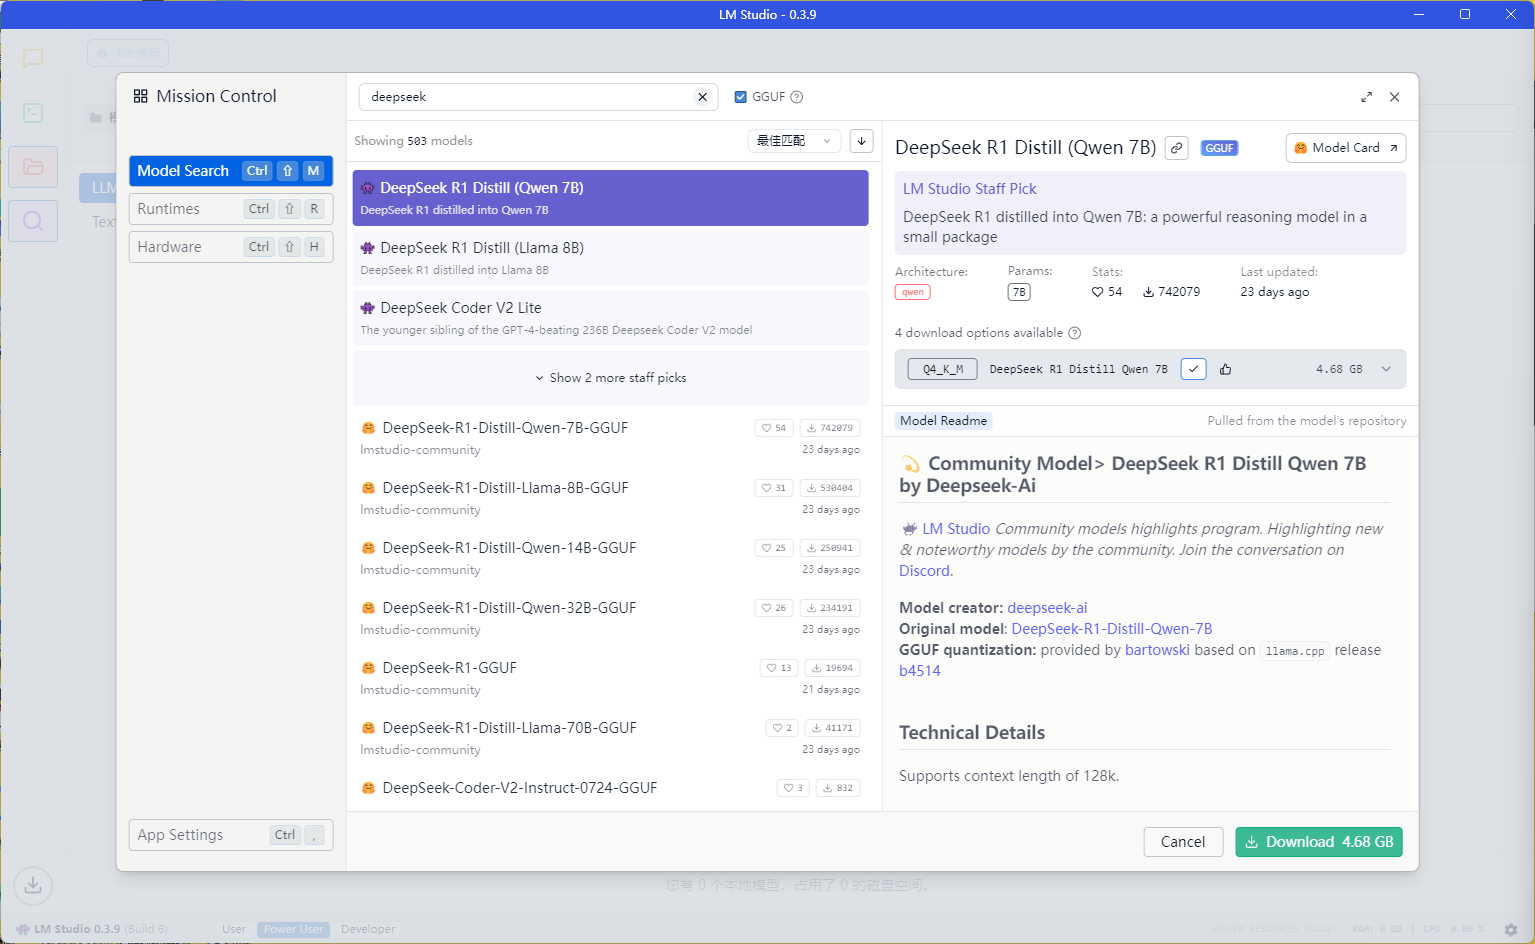Select DeepSeek-R1-GGUF result
Viewport: 1535px width, 944px height.
click(610, 678)
